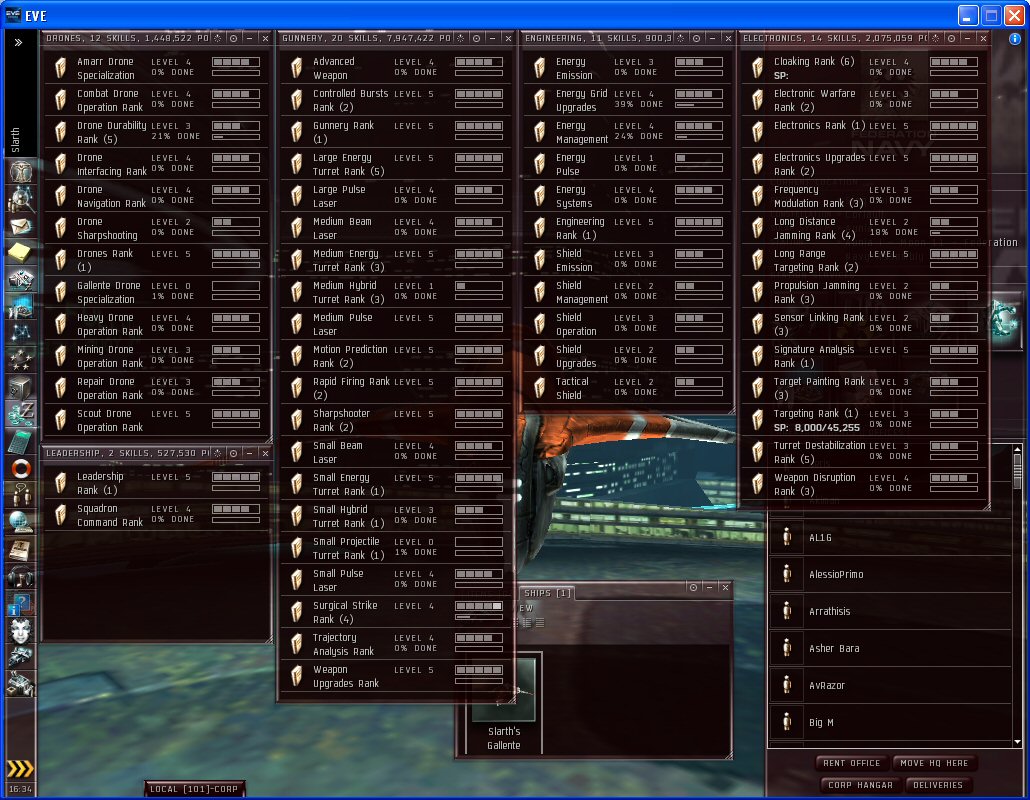Image resolution: width=1030 pixels, height=800 pixels.
Task: Toggle the starburst icon in Leadership window header
Action: click(217, 453)
